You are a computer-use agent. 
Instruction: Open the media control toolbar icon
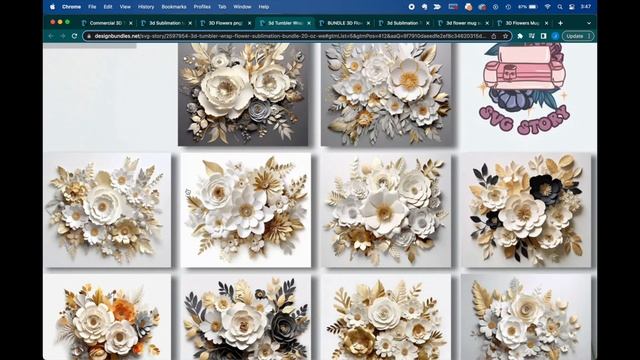tap(532, 36)
